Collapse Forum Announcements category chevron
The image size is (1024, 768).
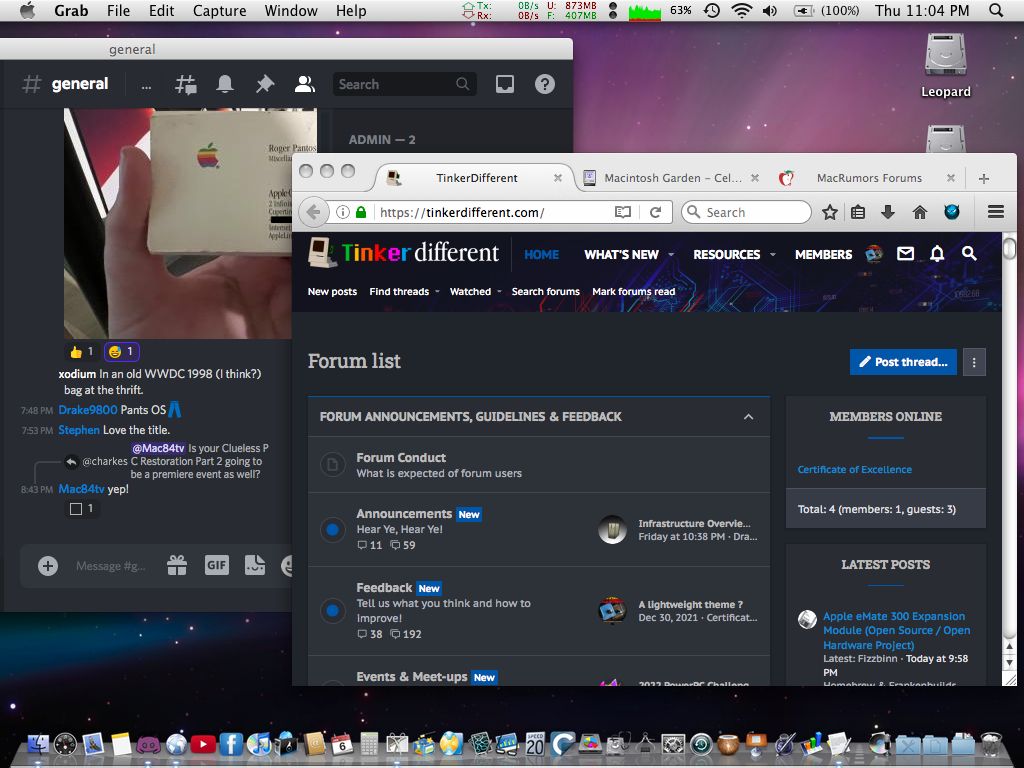(x=748, y=417)
